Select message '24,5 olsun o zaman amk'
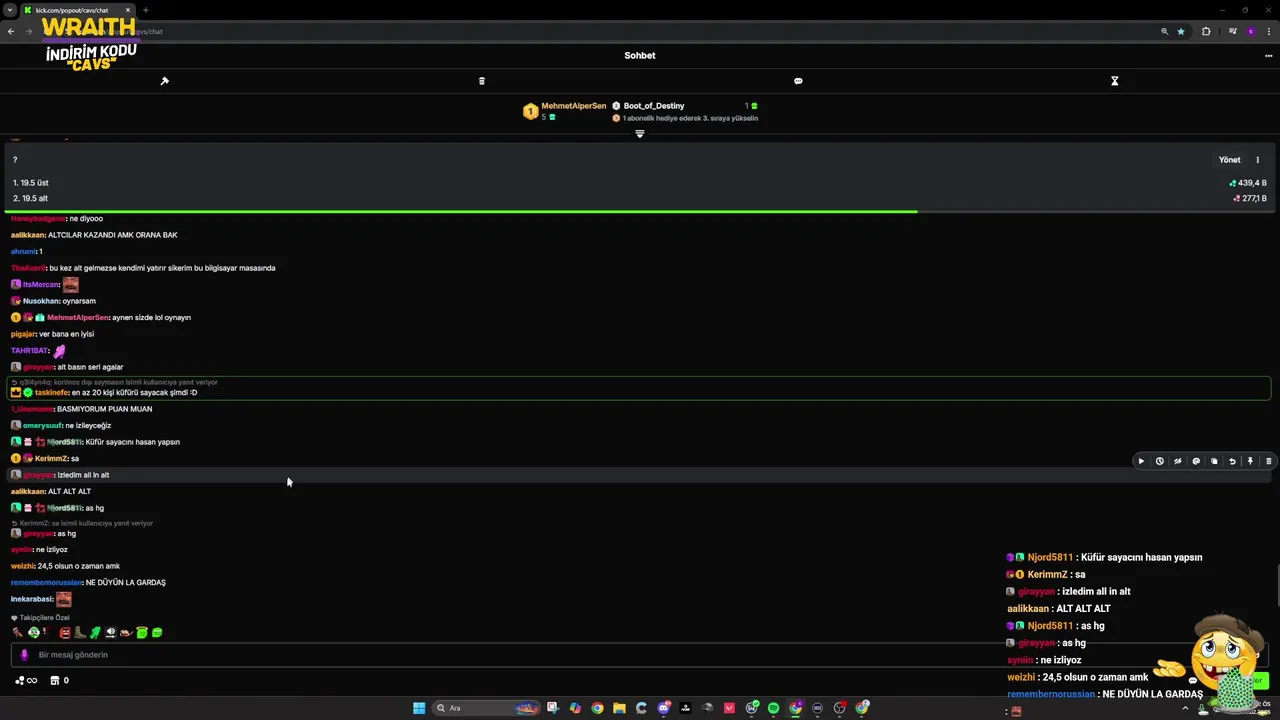 (x=78, y=566)
